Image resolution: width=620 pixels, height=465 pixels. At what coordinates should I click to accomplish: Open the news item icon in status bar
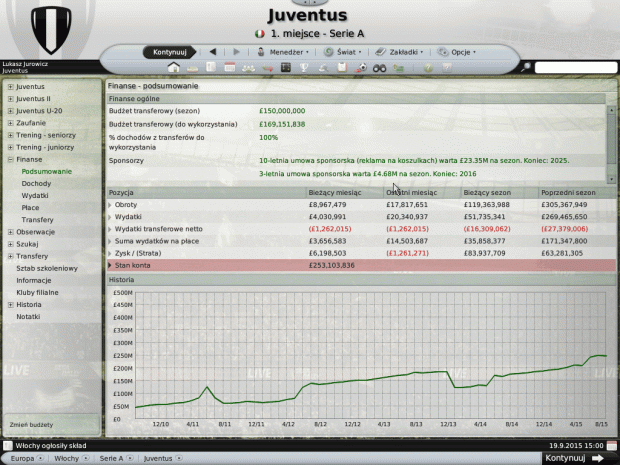[x=8, y=446]
